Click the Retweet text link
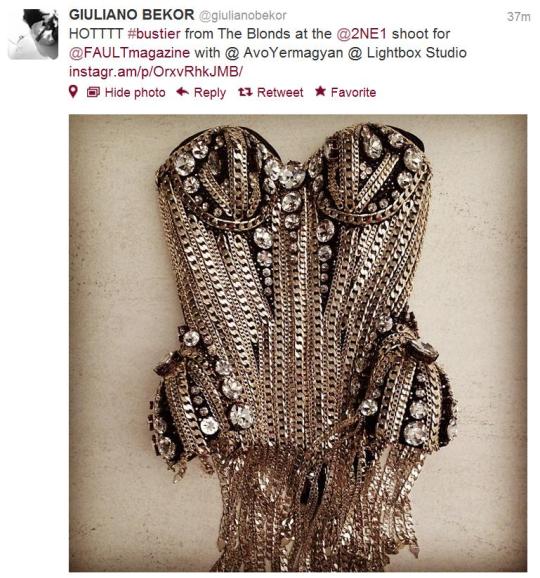540x578 pixels. [x=280, y=93]
